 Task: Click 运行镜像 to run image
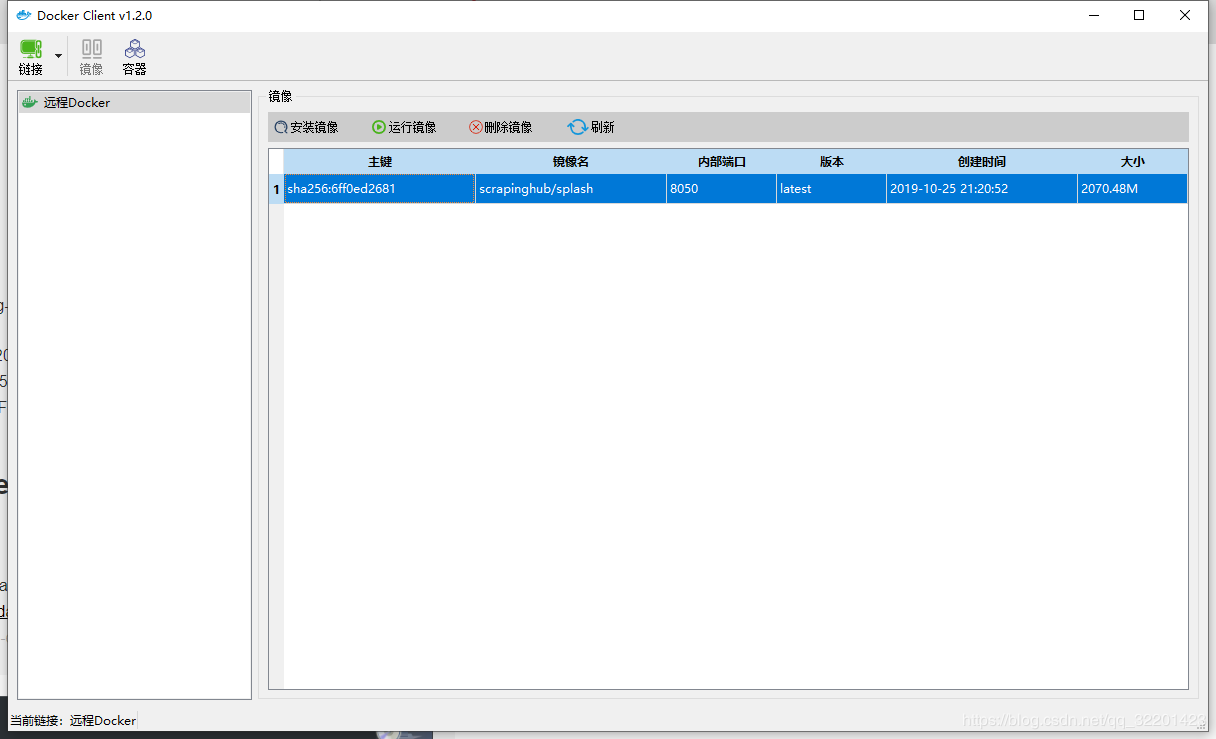click(404, 127)
